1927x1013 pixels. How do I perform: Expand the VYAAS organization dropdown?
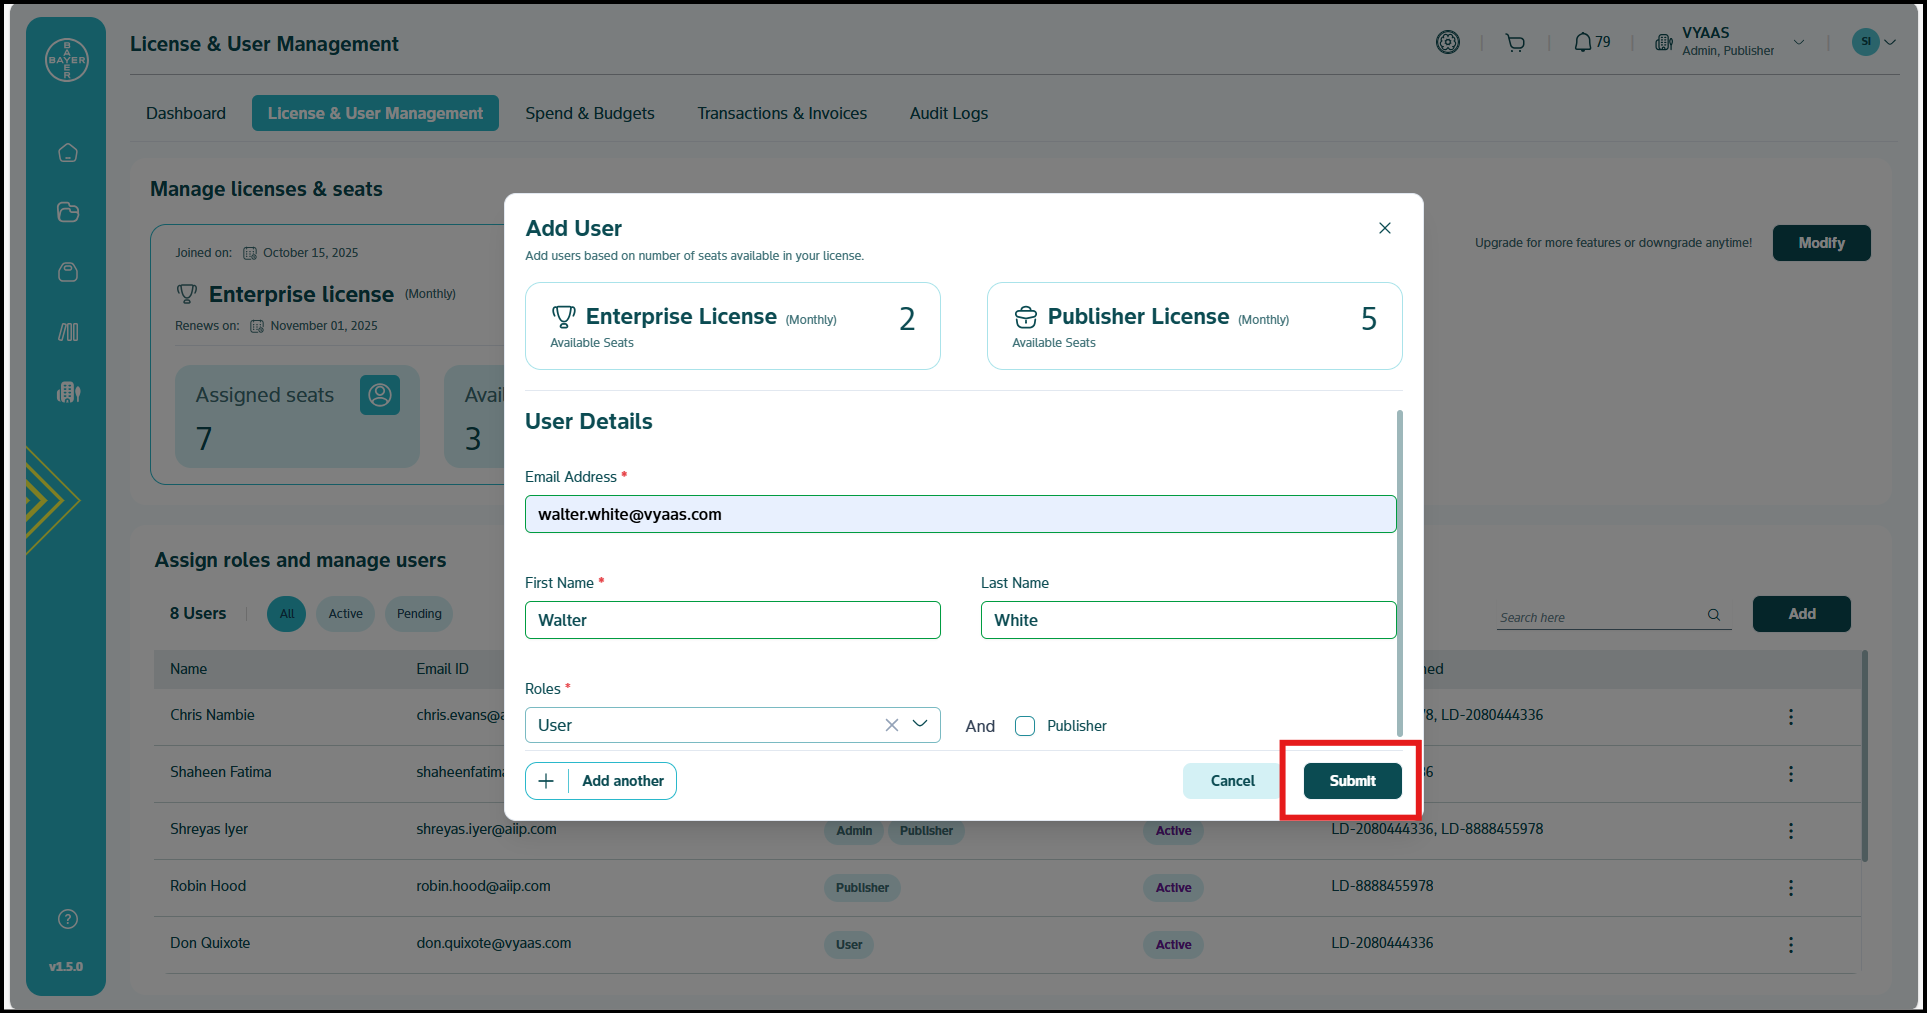pos(1799,42)
